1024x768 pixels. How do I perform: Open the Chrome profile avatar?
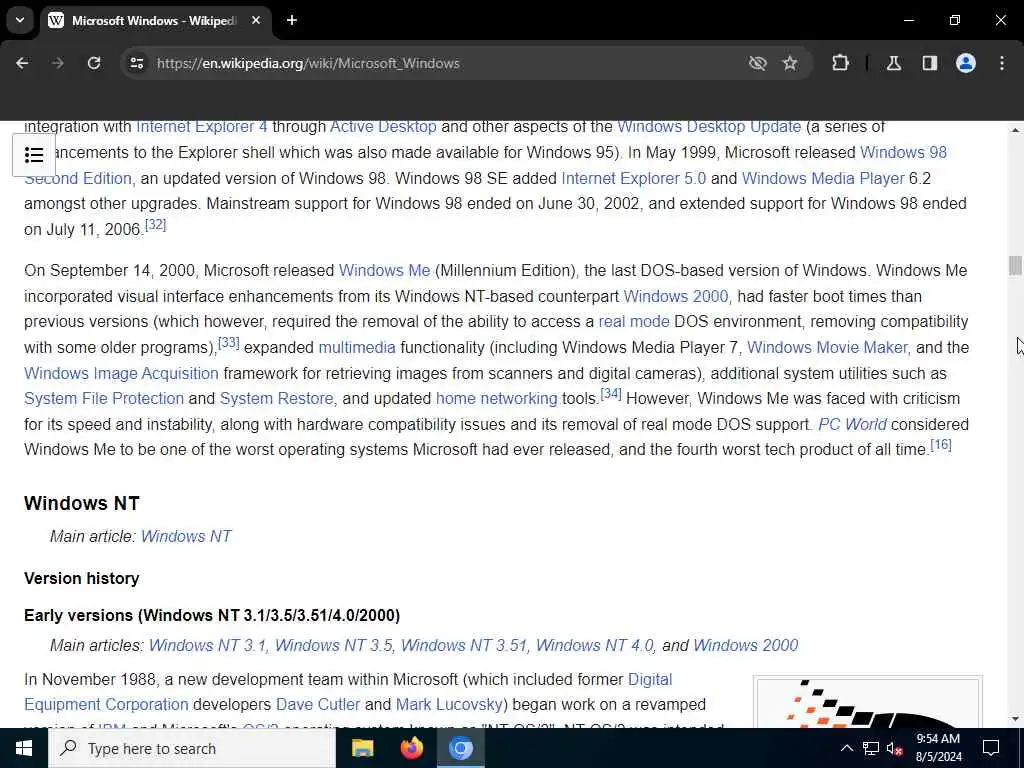966,63
